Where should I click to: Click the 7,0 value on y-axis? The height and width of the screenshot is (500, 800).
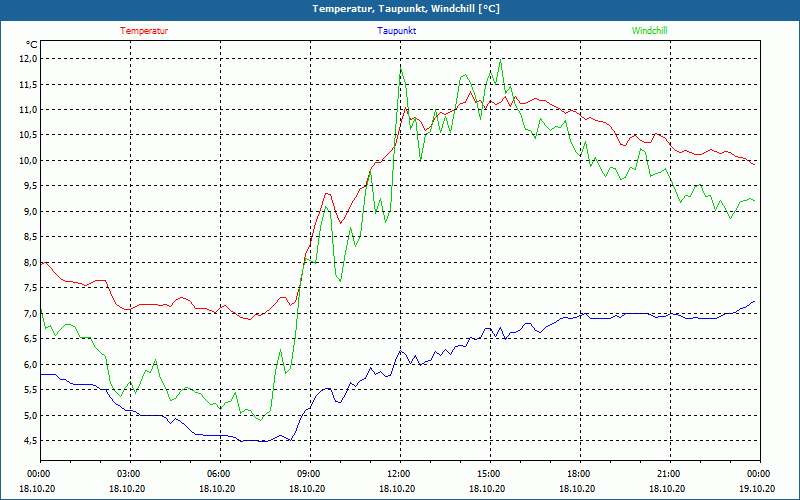click(29, 314)
